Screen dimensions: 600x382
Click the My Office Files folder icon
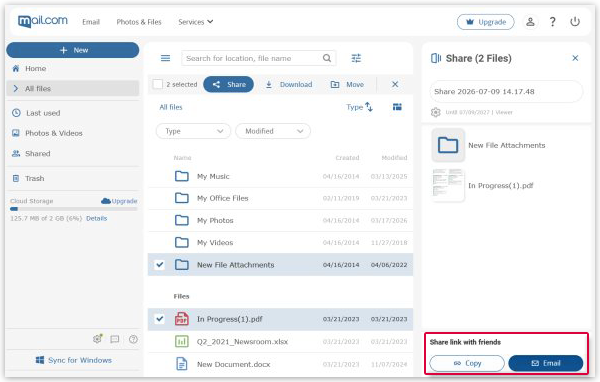(x=182, y=198)
